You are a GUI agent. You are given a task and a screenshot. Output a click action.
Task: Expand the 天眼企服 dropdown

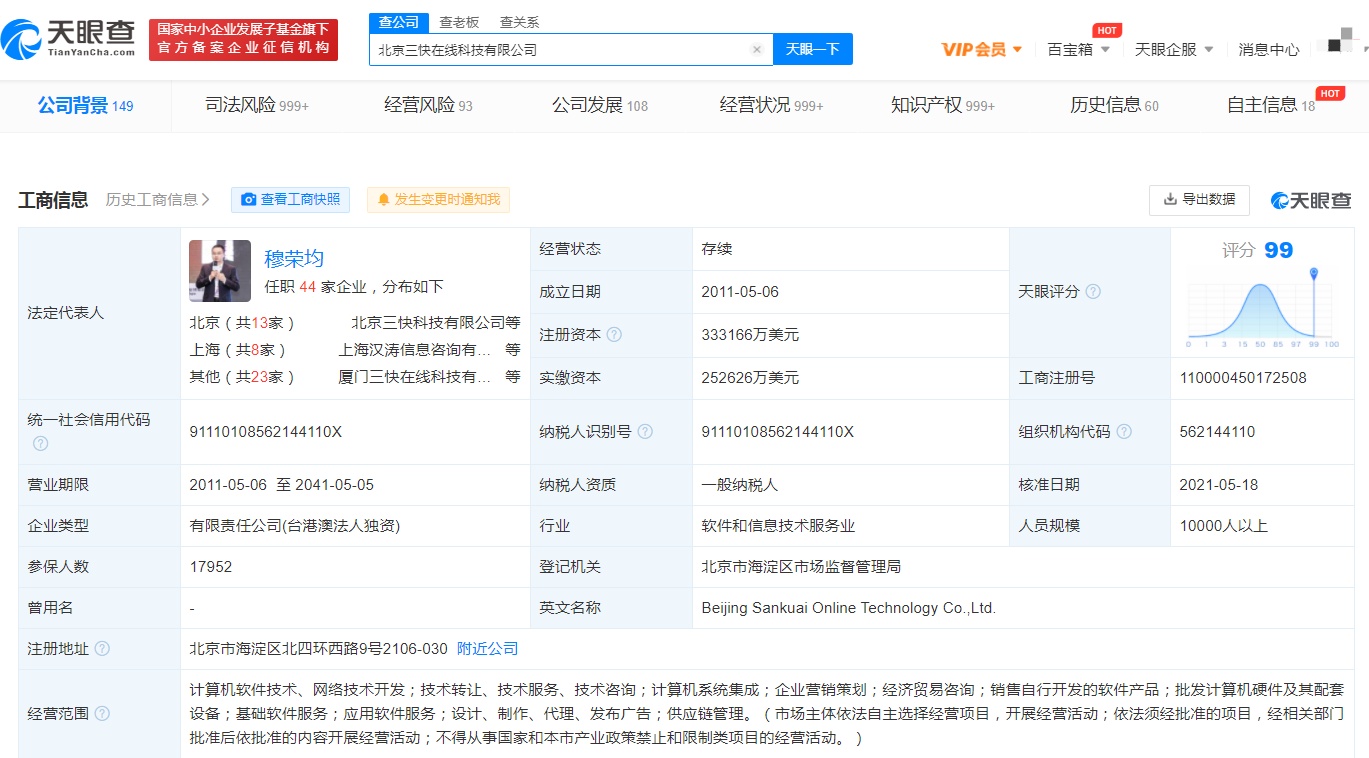click(1174, 49)
